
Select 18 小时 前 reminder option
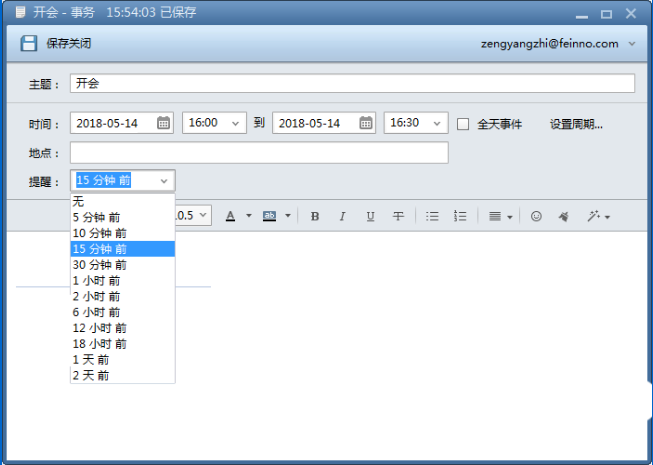[123, 344]
